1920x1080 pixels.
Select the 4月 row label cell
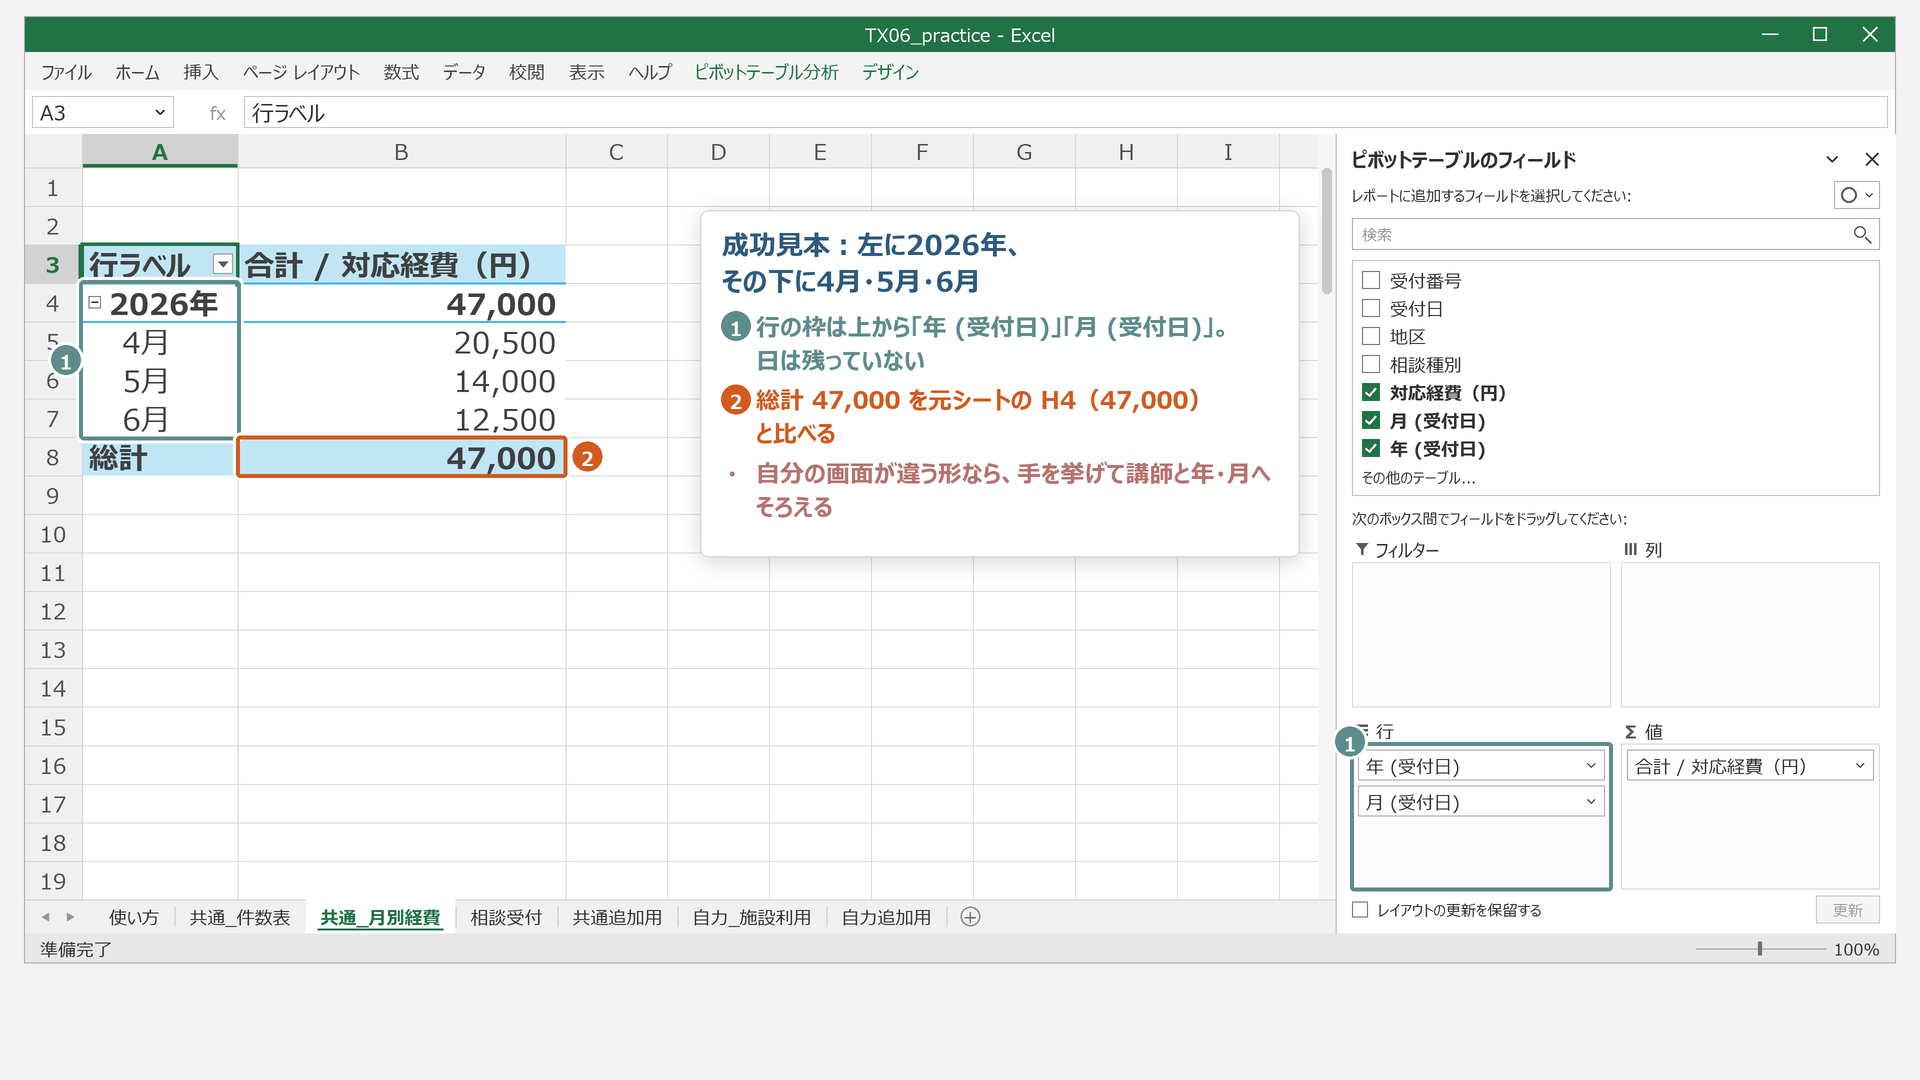tap(160, 342)
